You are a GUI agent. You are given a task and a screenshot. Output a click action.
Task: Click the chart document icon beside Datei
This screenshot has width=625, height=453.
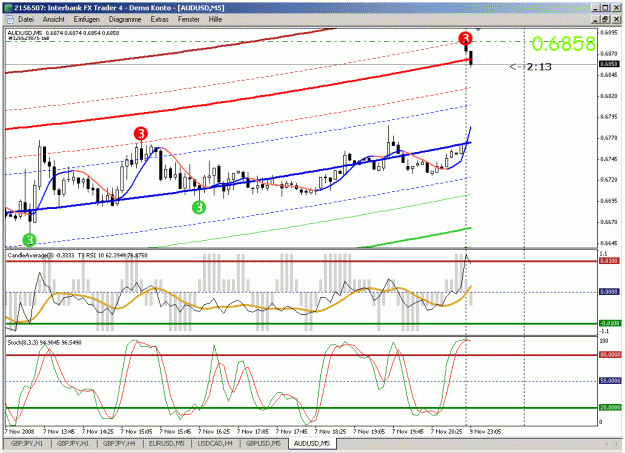[9, 19]
